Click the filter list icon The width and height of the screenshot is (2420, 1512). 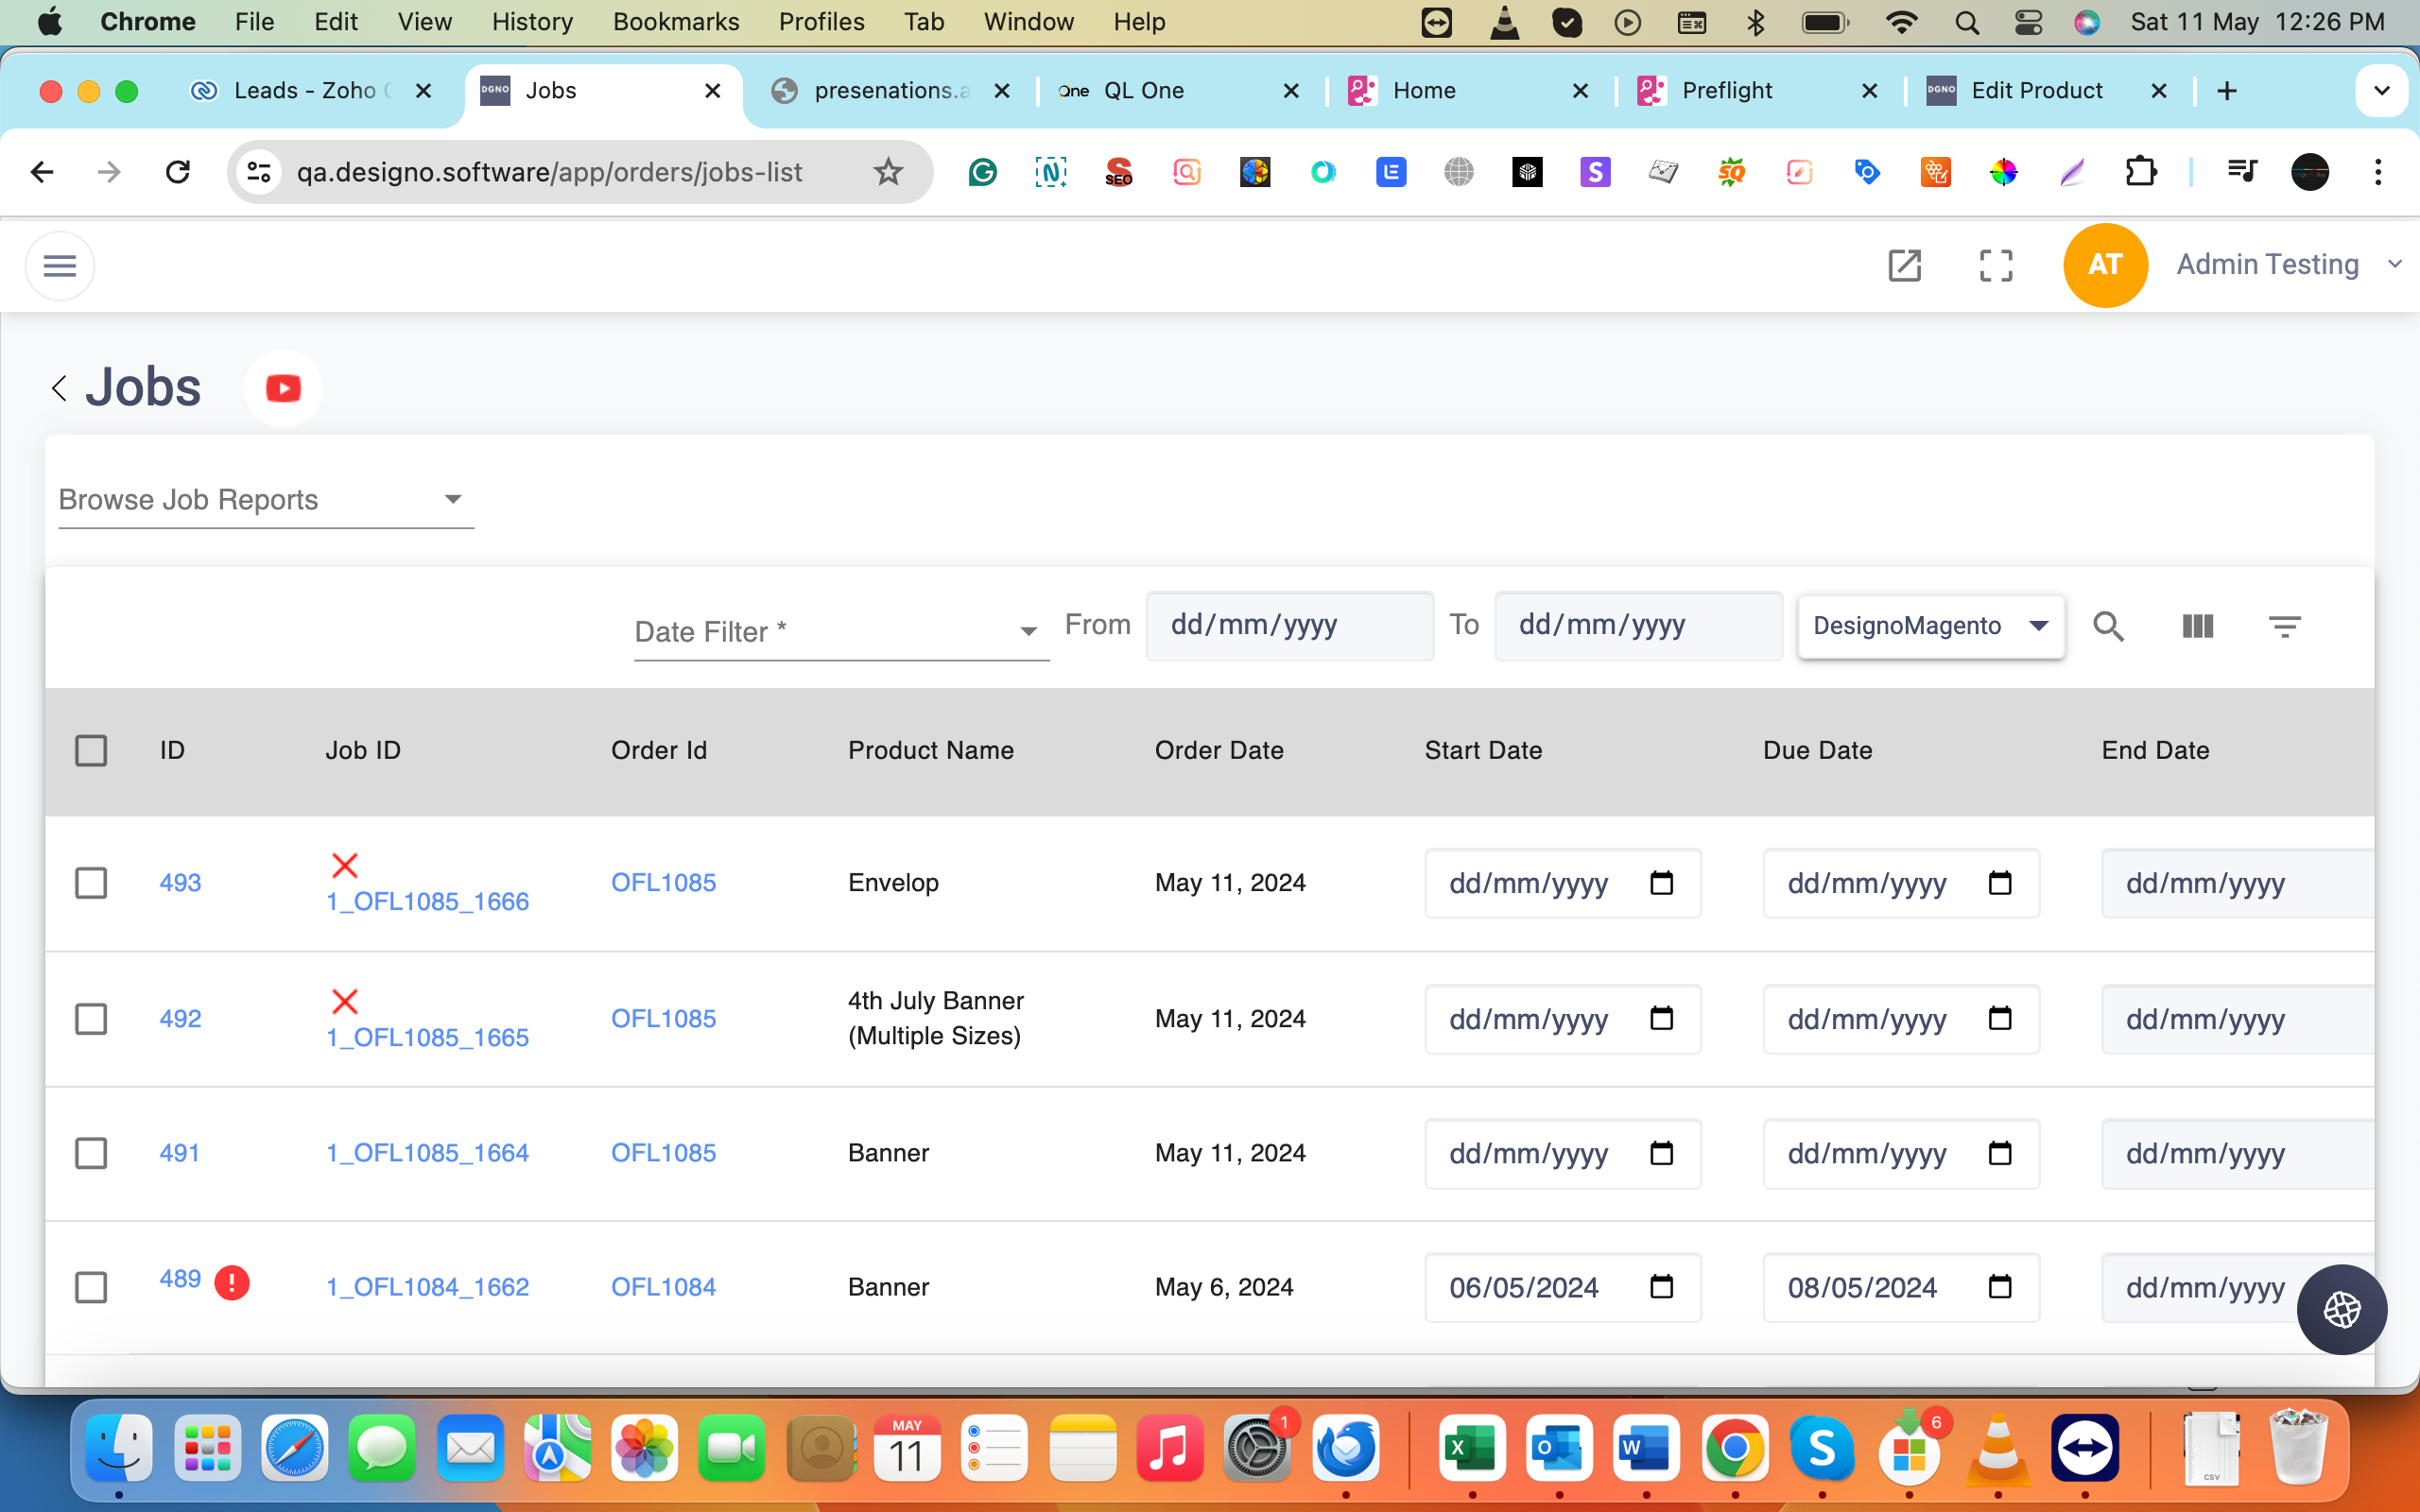pyautogui.click(x=2284, y=626)
